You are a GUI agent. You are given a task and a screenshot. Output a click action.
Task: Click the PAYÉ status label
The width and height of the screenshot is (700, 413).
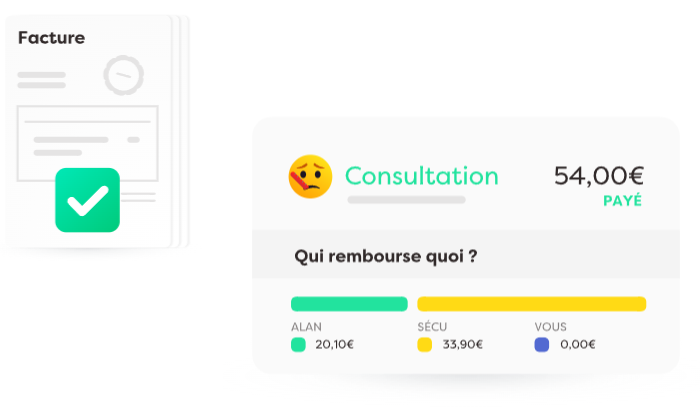pos(622,200)
